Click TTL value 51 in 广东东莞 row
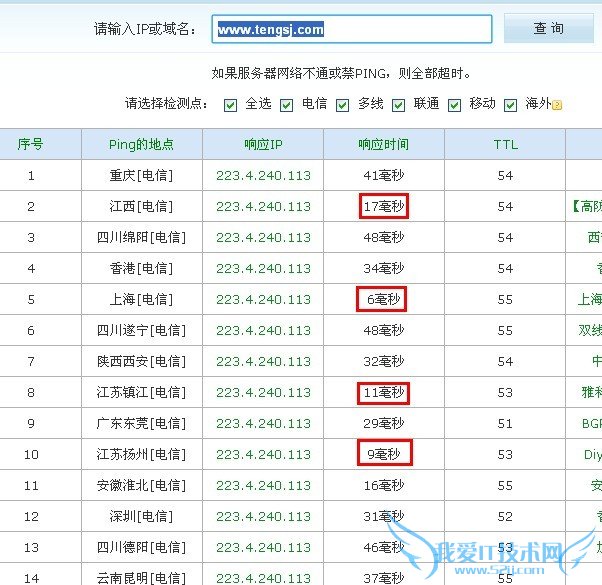The image size is (602, 585). 505,423
